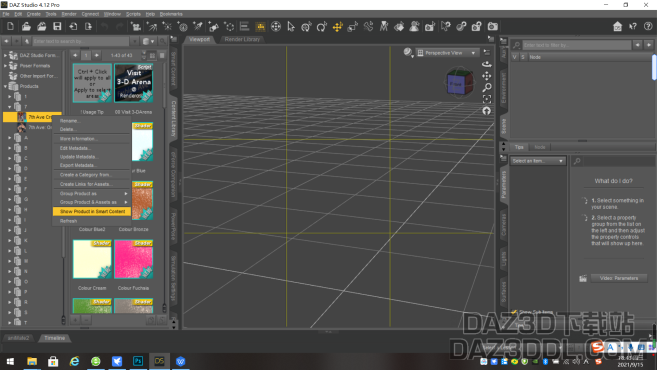Click the Redo arrow icon
The width and height of the screenshot is (657, 370).
(x=119, y=26)
